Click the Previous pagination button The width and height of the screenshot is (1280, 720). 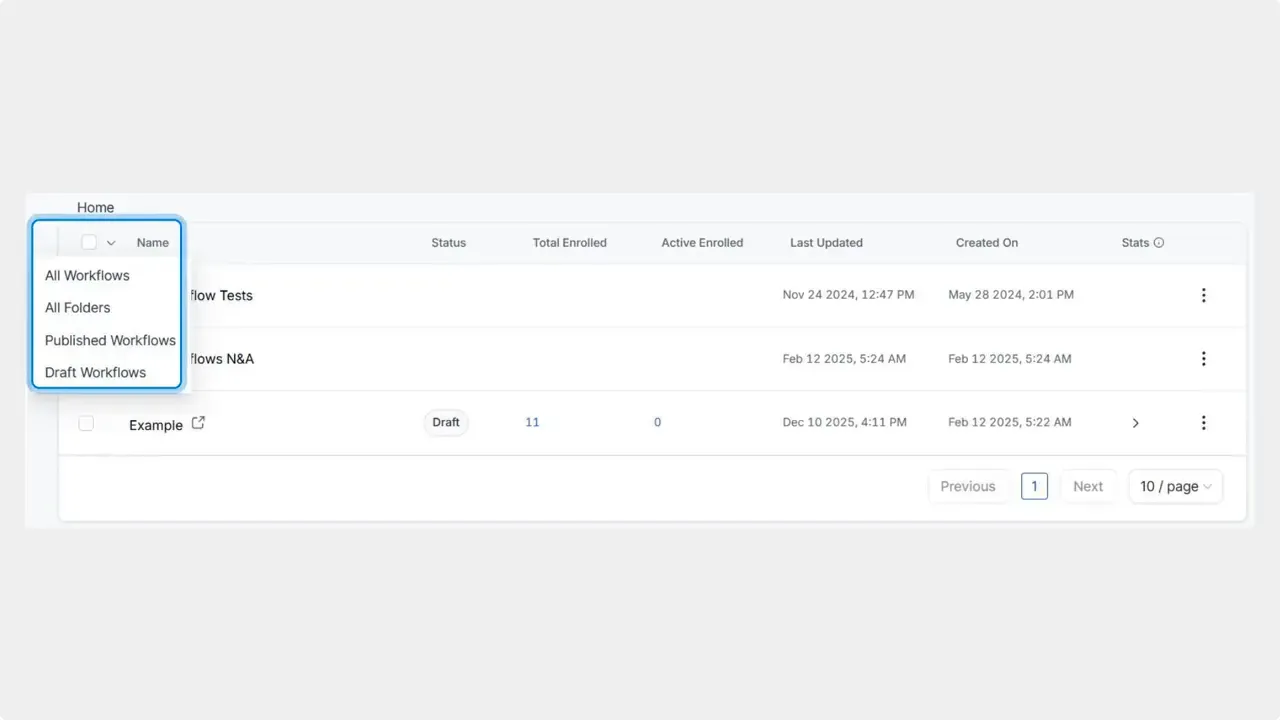point(967,486)
